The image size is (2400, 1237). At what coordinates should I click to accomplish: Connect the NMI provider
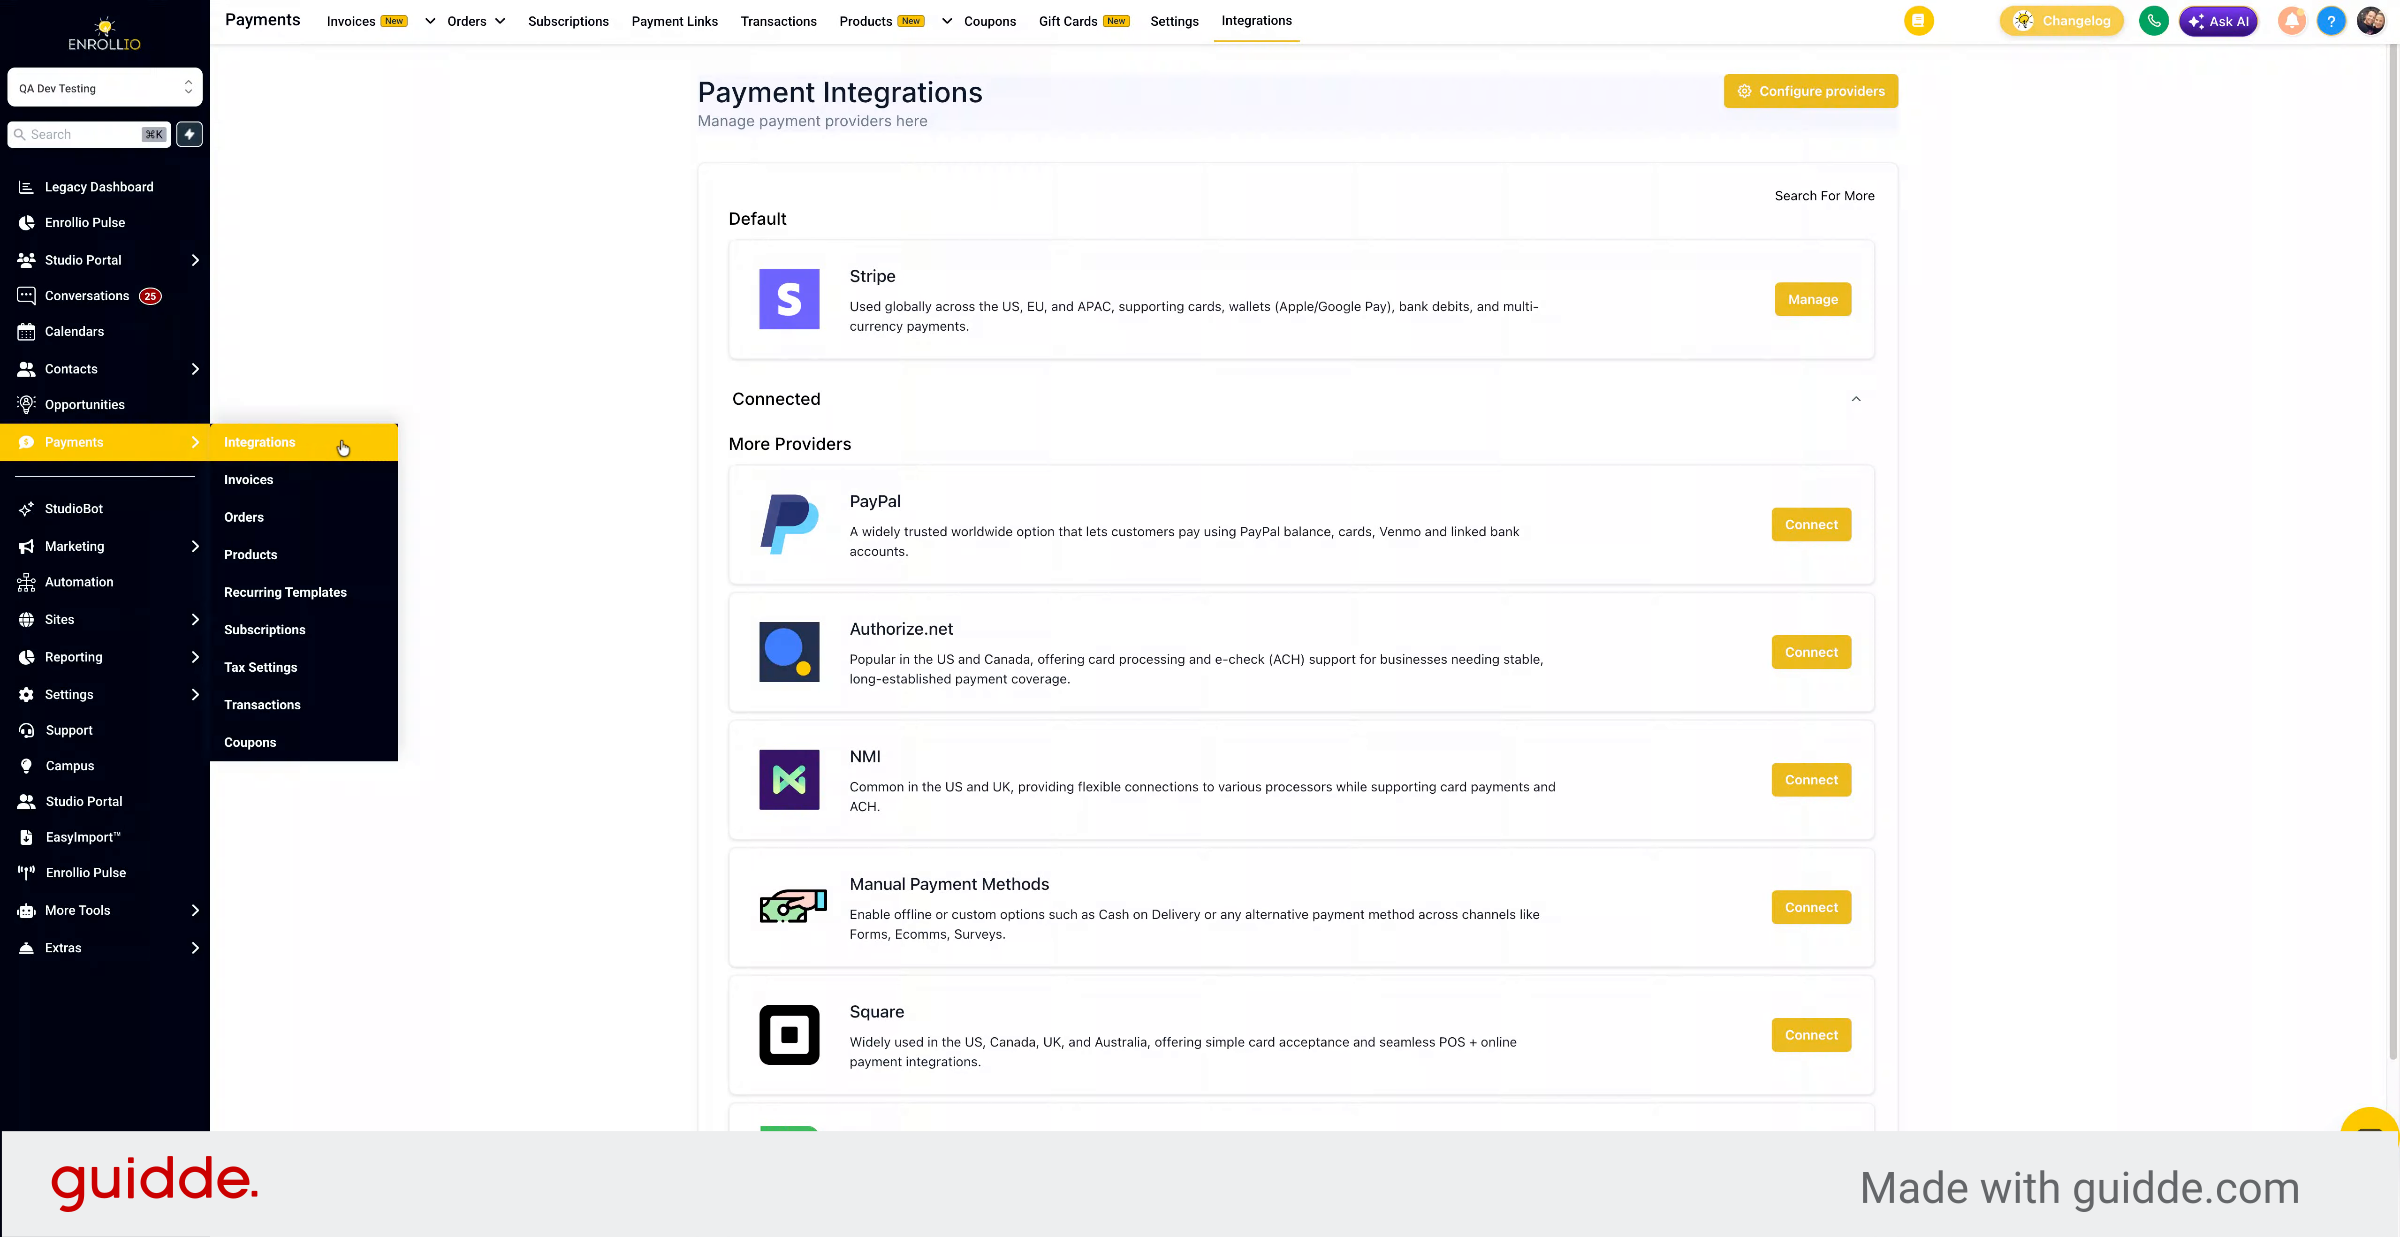[1811, 780]
